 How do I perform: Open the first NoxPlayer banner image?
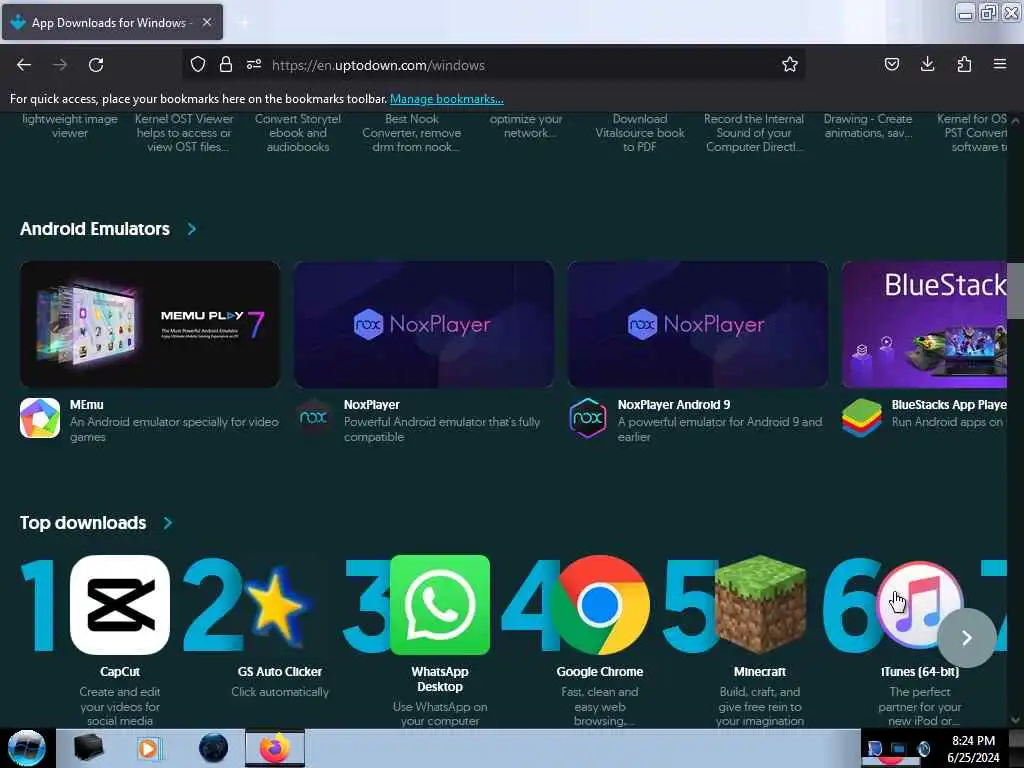coord(424,324)
